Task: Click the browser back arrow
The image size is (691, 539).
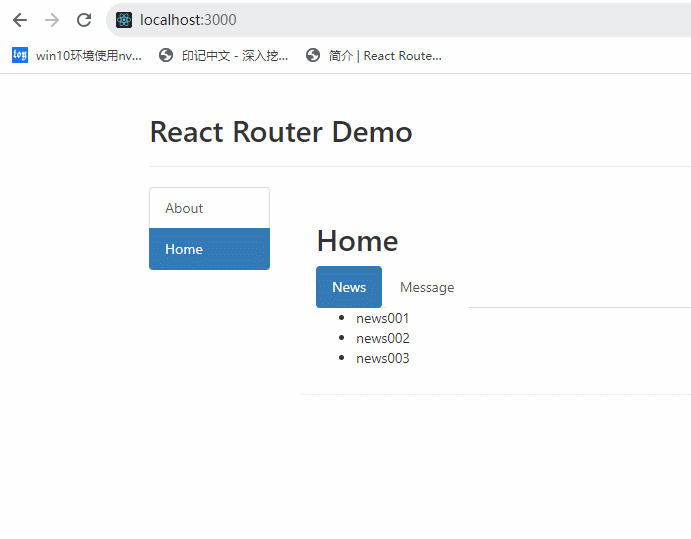Action: point(20,20)
